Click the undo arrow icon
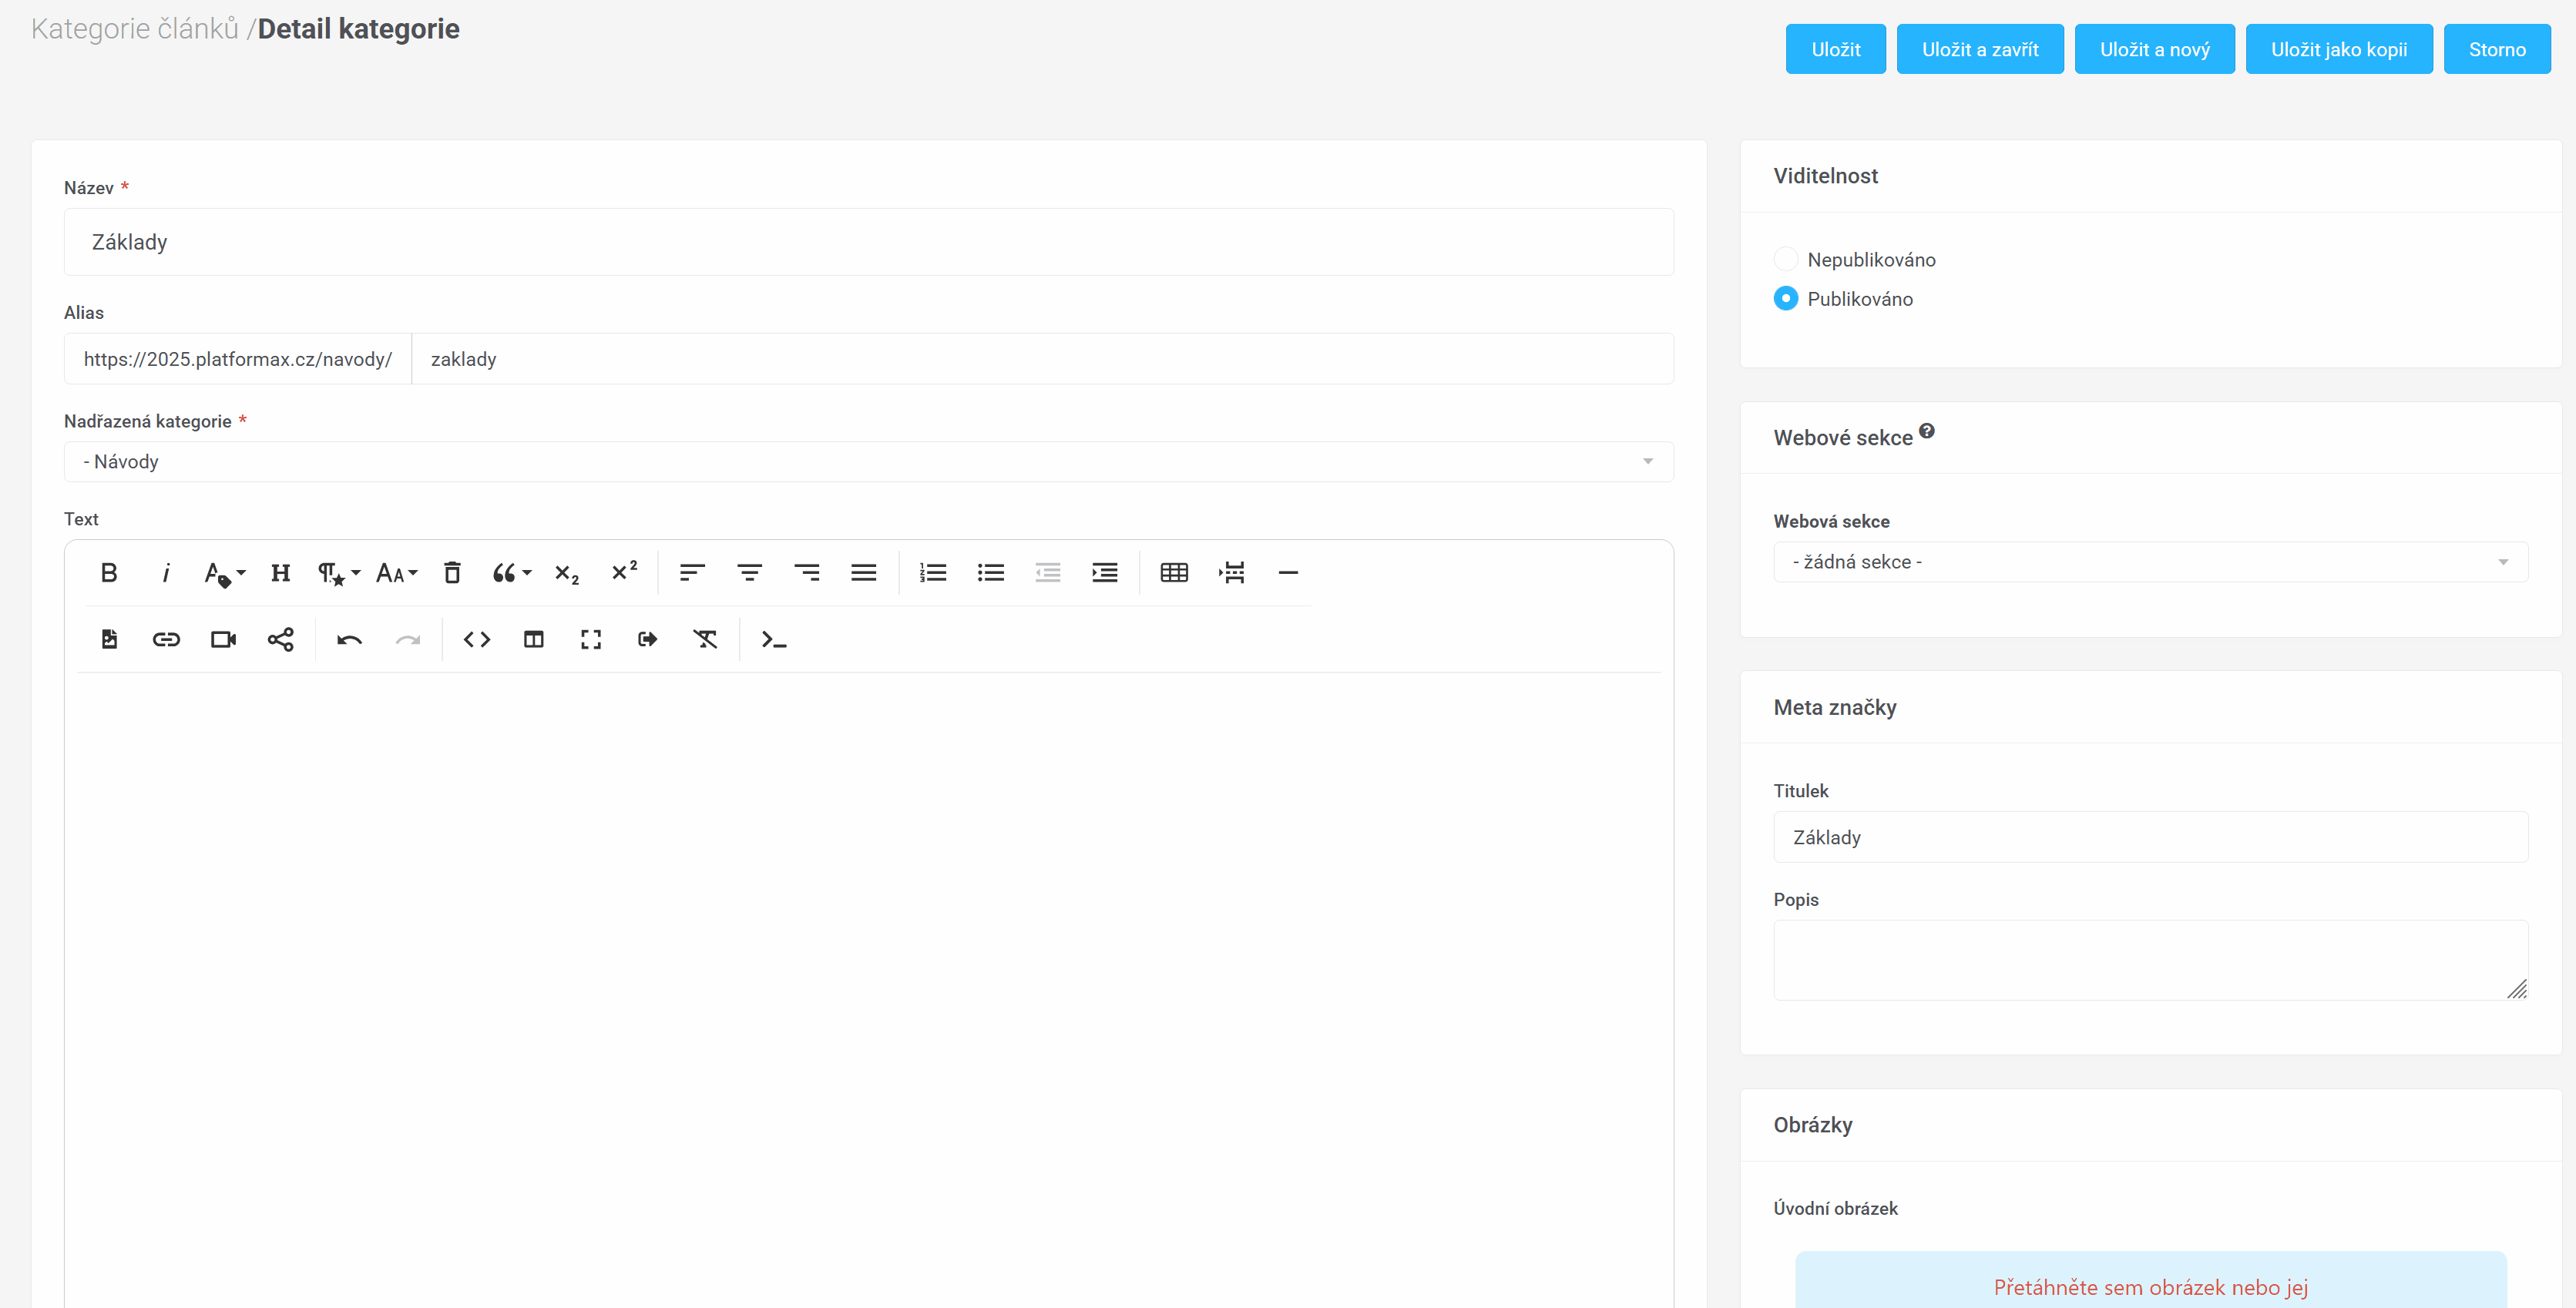Viewport: 2576px width, 1308px height. [x=349, y=639]
